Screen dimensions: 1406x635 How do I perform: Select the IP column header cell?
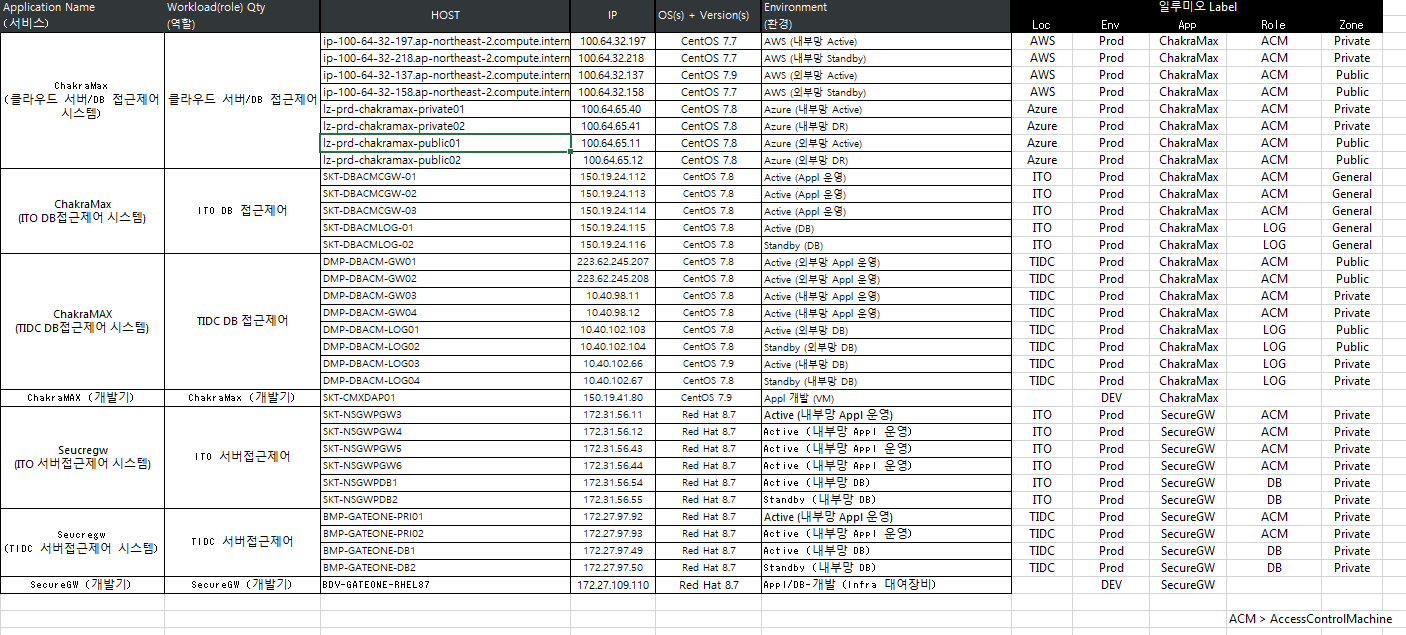[612, 16]
